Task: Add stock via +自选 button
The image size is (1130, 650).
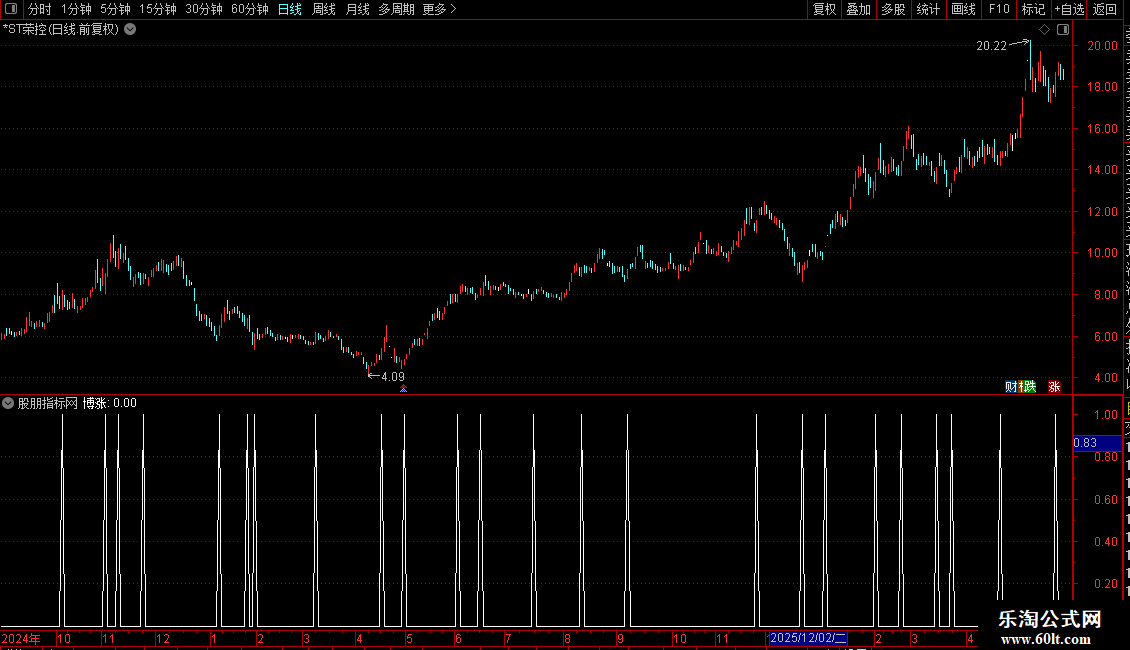Action: point(1069,9)
